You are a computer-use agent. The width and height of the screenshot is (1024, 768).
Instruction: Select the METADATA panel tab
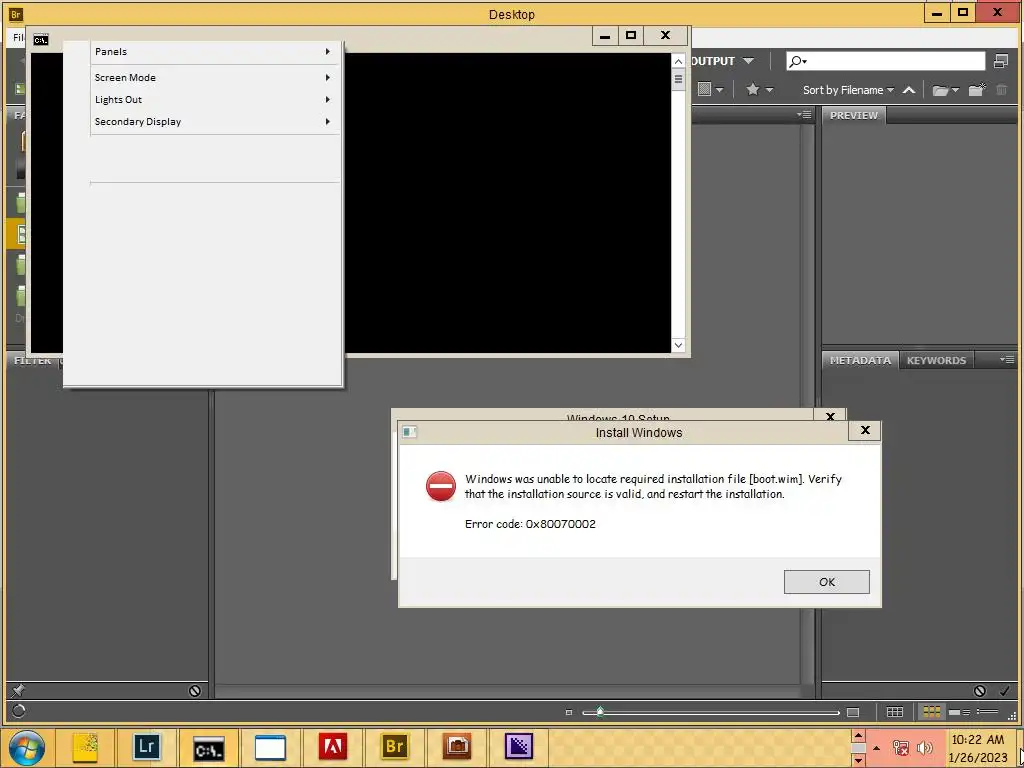point(860,360)
